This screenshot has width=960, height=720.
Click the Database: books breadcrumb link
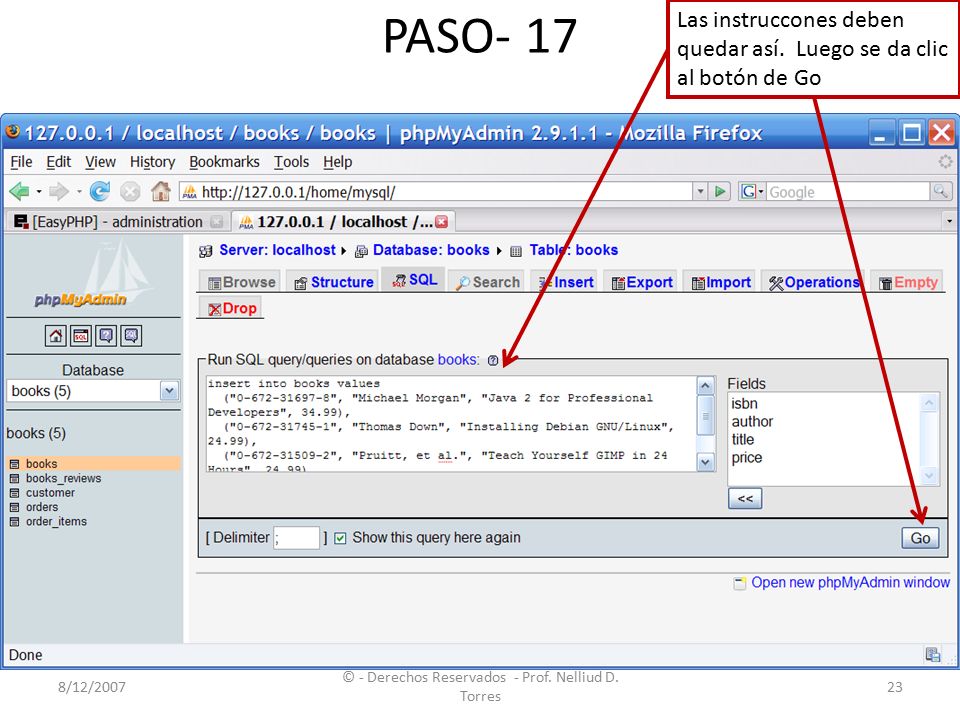tap(431, 250)
